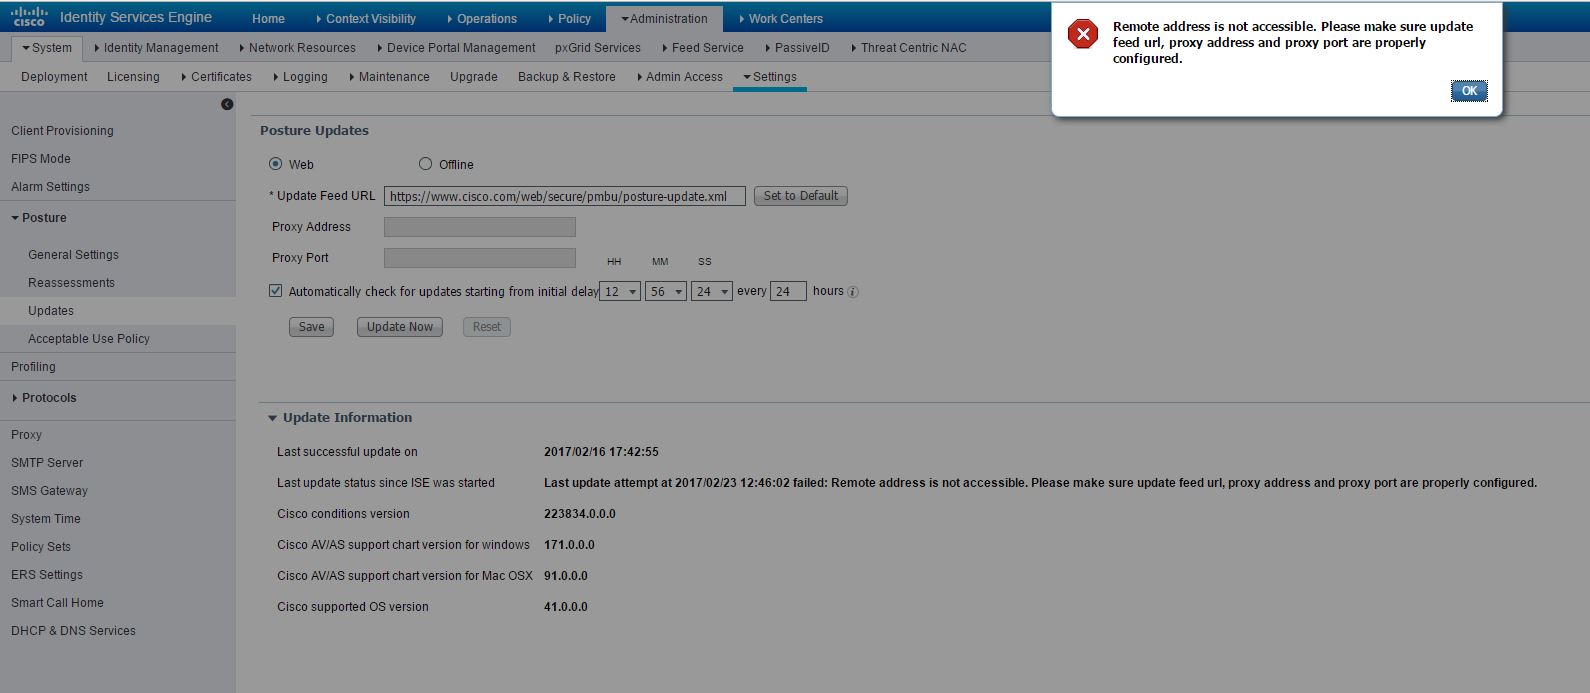Screen dimensions: 1590x693
Task: Open SMS Gateway settings
Action: [x=49, y=491]
